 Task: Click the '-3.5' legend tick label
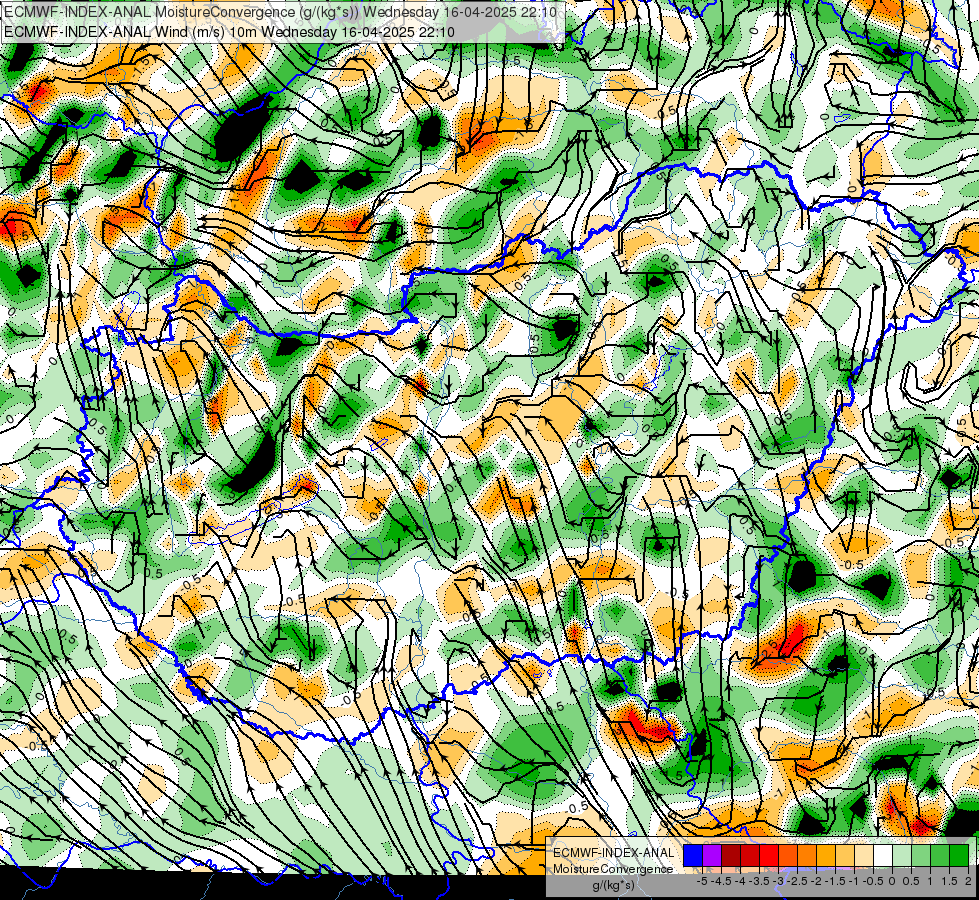coord(760,881)
